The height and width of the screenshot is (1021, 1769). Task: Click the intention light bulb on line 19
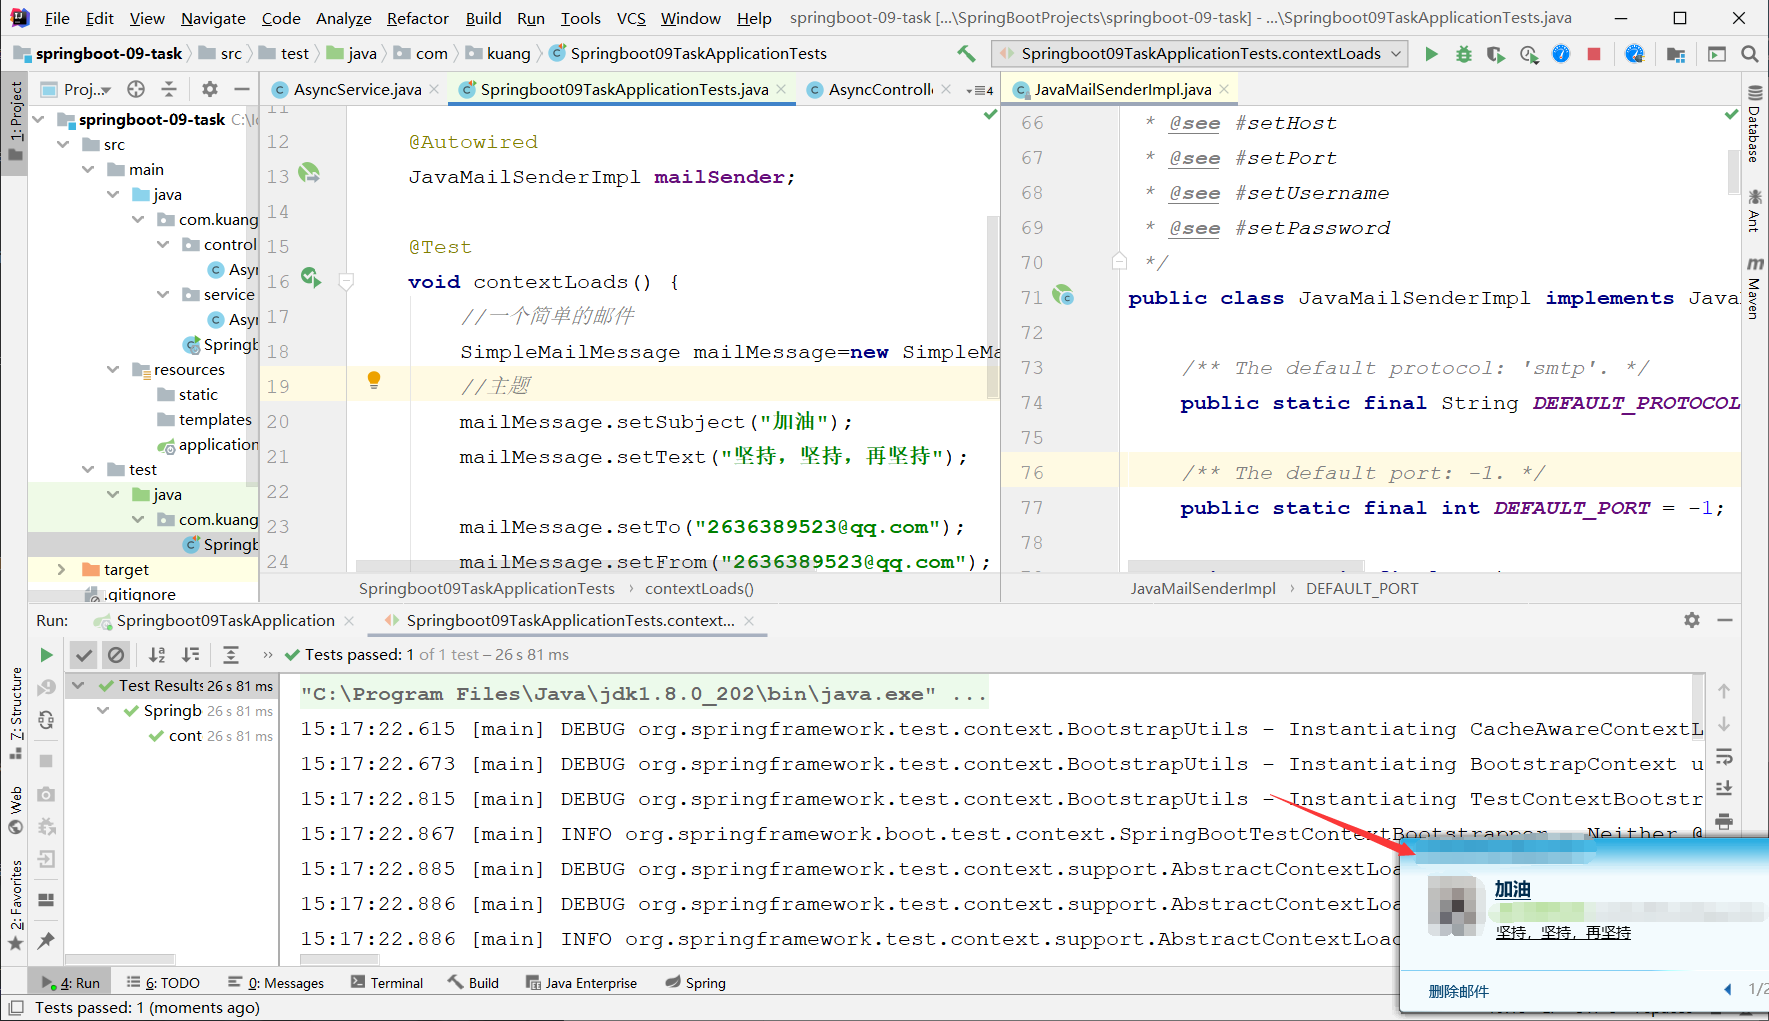tap(374, 380)
